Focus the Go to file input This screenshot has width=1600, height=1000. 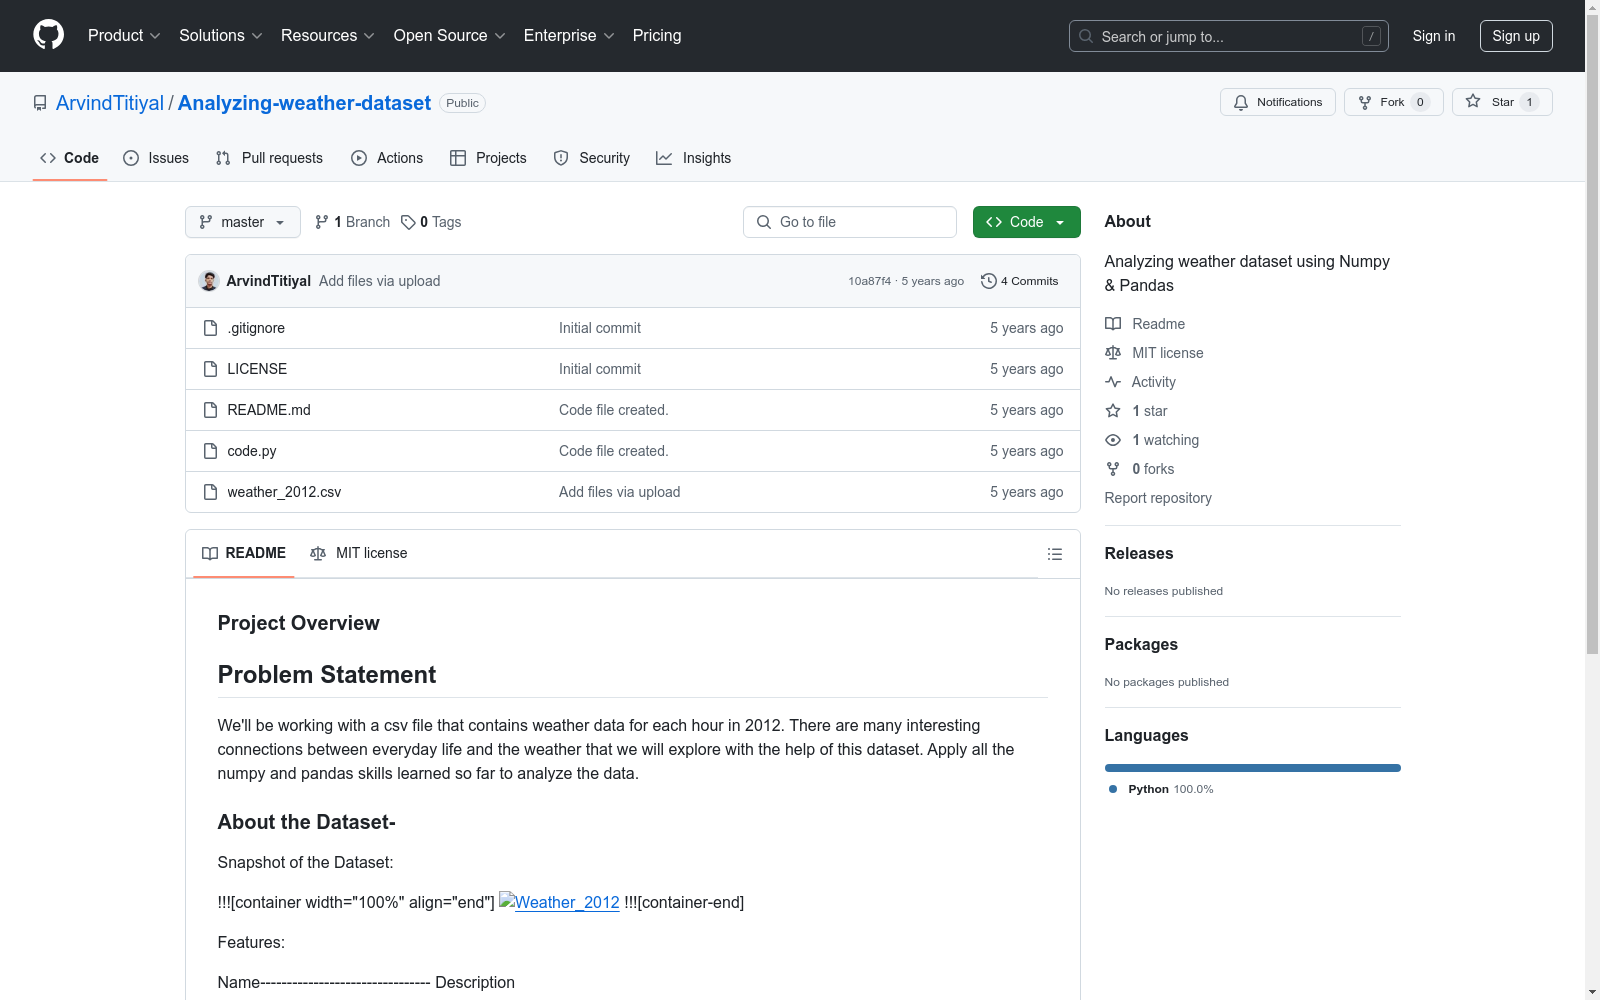850,222
